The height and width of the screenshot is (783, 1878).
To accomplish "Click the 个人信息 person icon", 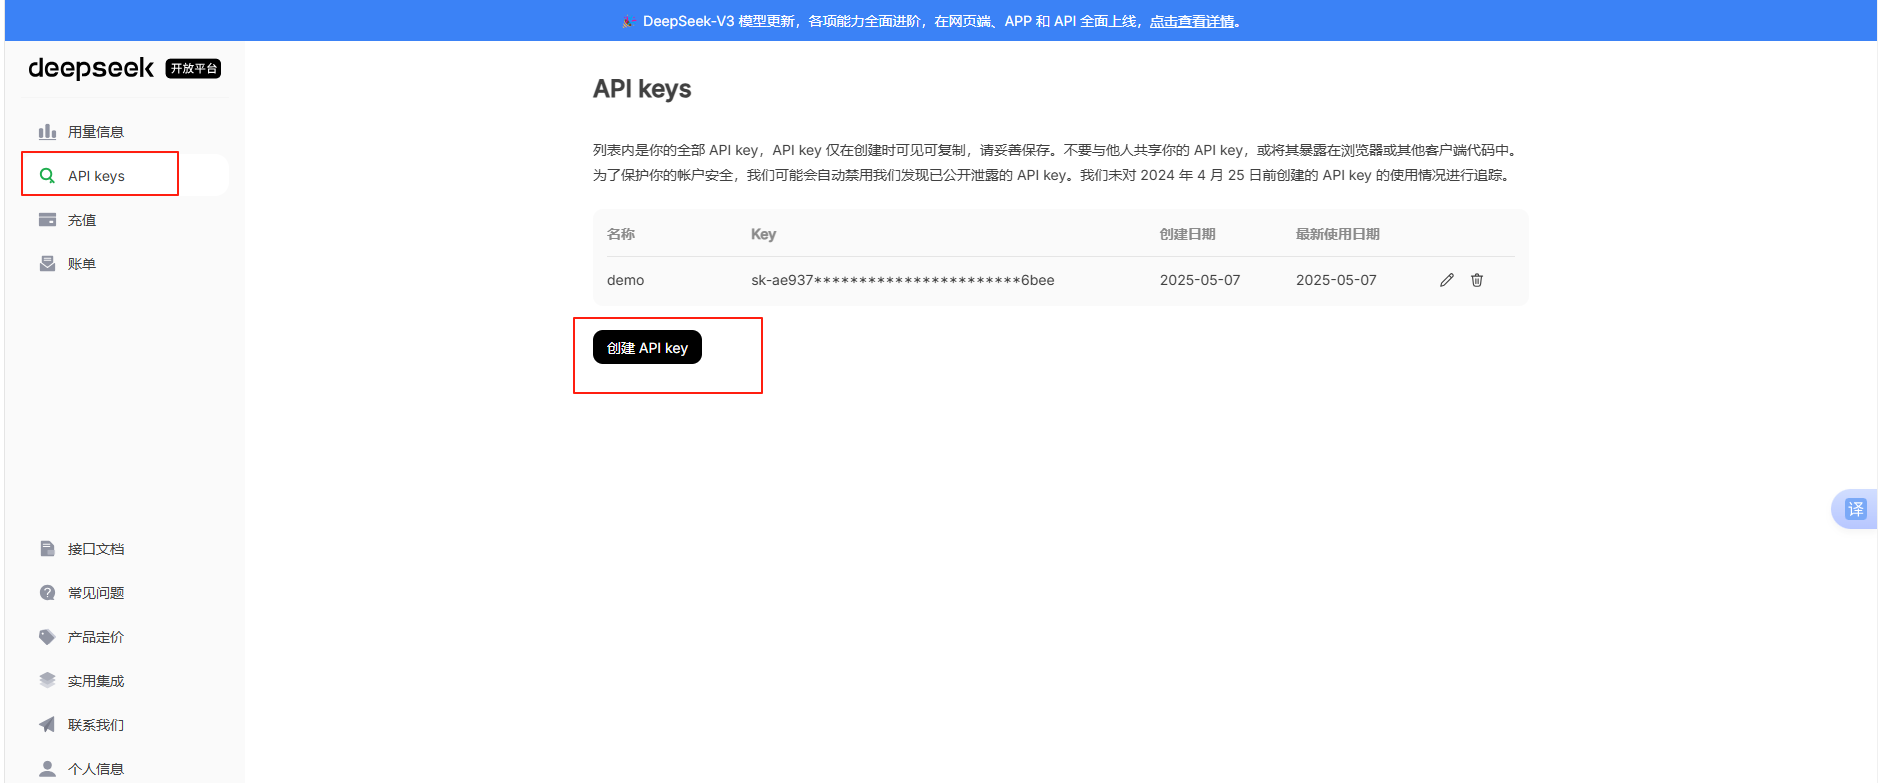I will (47, 769).
